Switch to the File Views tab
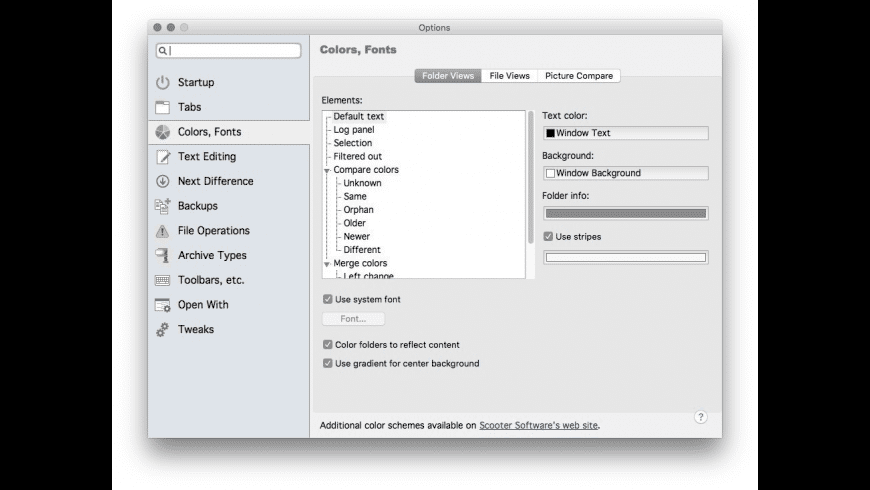The height and width of the screenshot is (490, 870). click(509, 76)
